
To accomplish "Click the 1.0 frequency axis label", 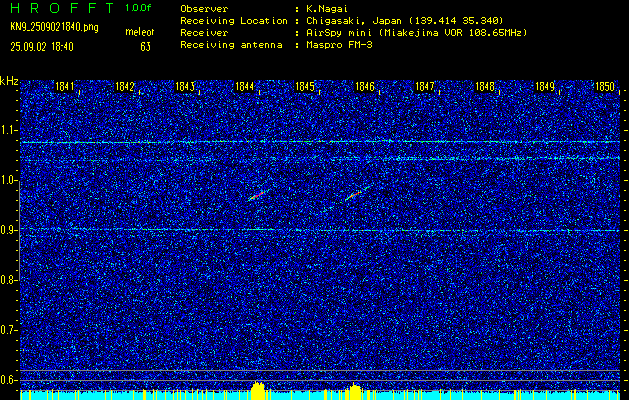I will pyautogui.click(x=8, y=180).
